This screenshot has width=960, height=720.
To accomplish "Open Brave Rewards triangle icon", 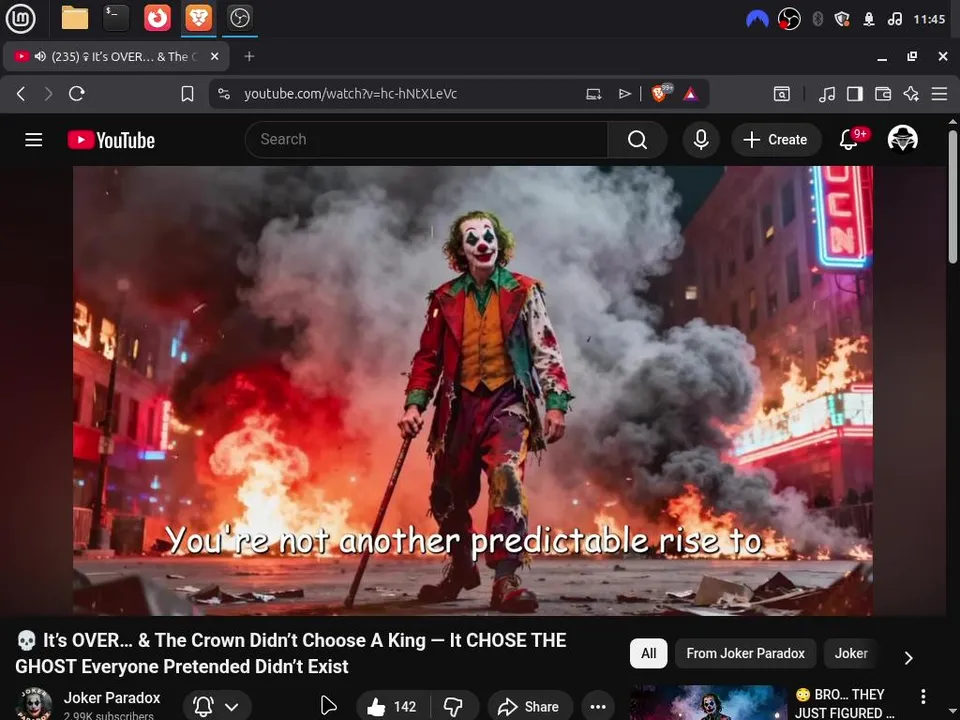I will pos(691,94).
